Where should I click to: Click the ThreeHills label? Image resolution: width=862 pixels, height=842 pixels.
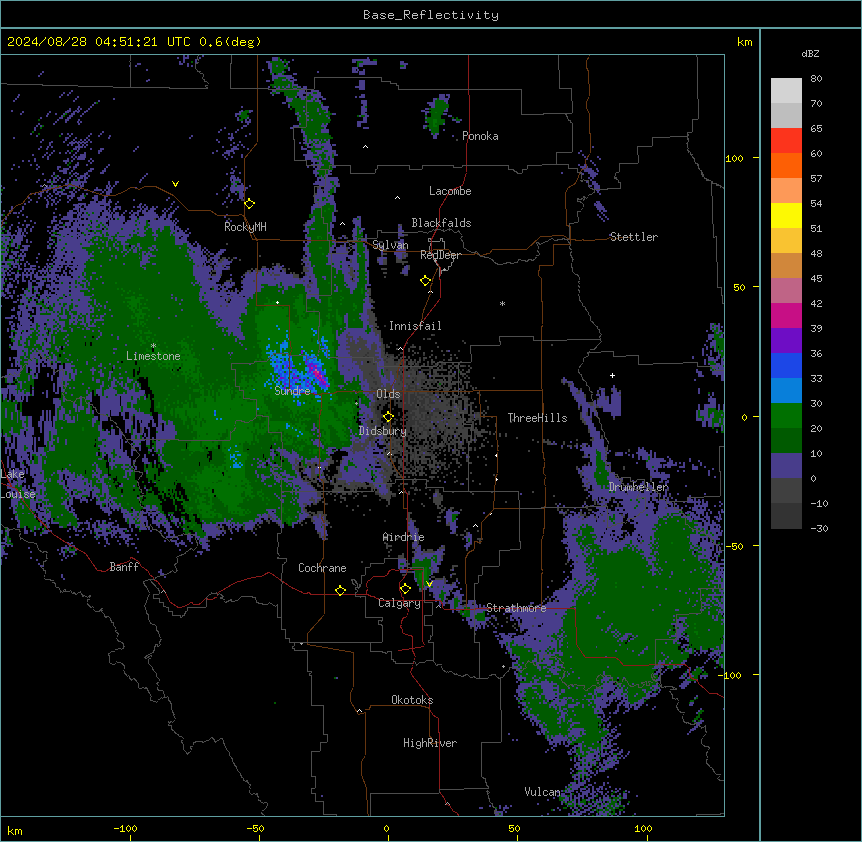537,418
